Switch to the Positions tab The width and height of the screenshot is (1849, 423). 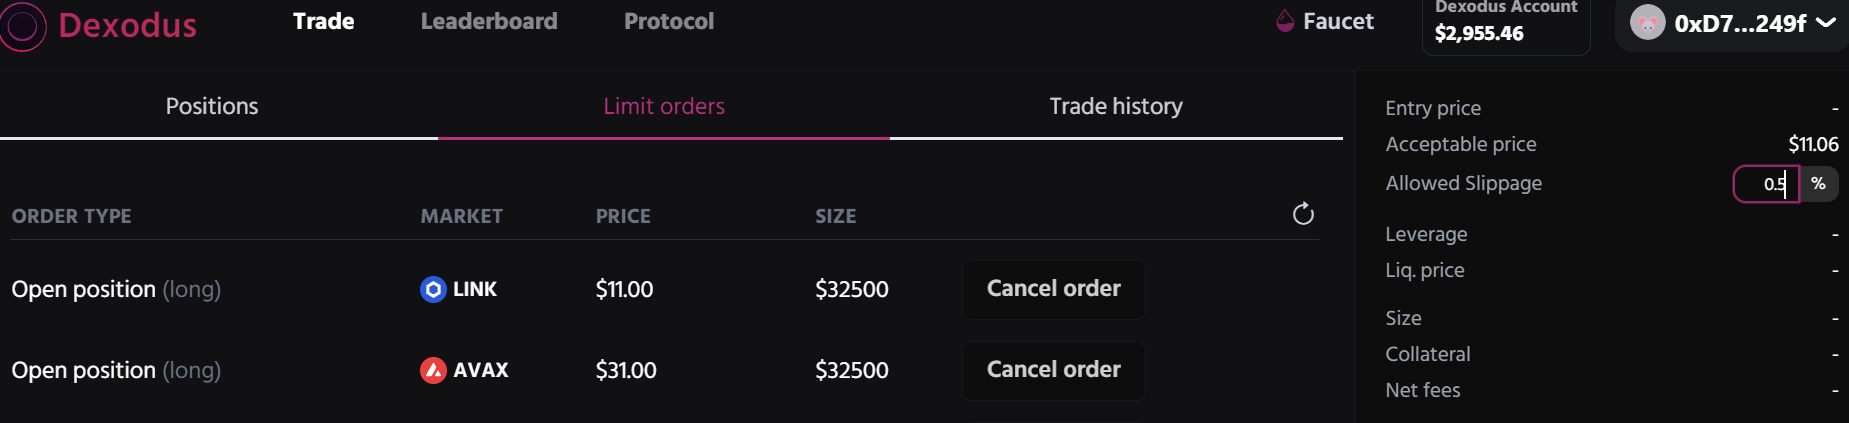coord(212,106)
